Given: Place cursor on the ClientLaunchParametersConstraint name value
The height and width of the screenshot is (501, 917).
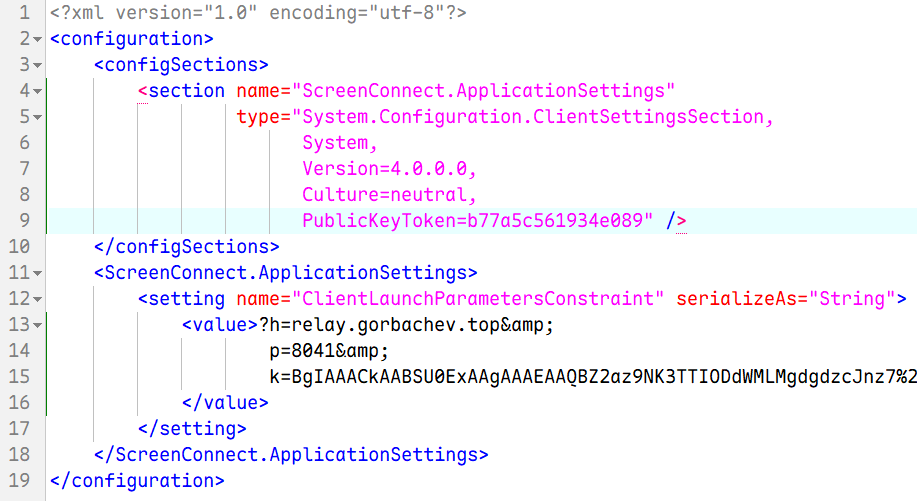Looking at the screenshot, I should (x=478, y=298).
